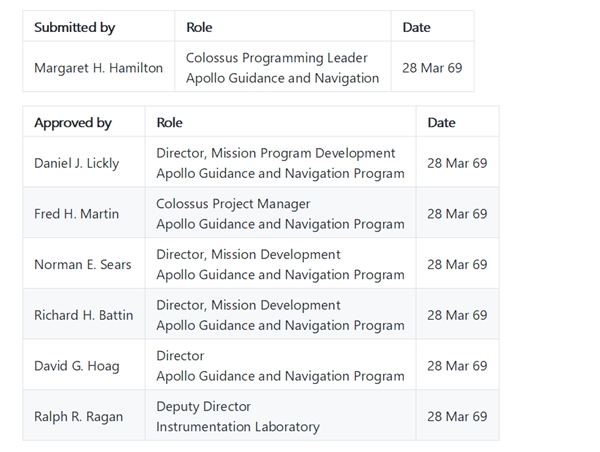This screenshot has width=600, height=452.
Task: Click the date in Fred H. Martin's row
Action: coord(457,214)
